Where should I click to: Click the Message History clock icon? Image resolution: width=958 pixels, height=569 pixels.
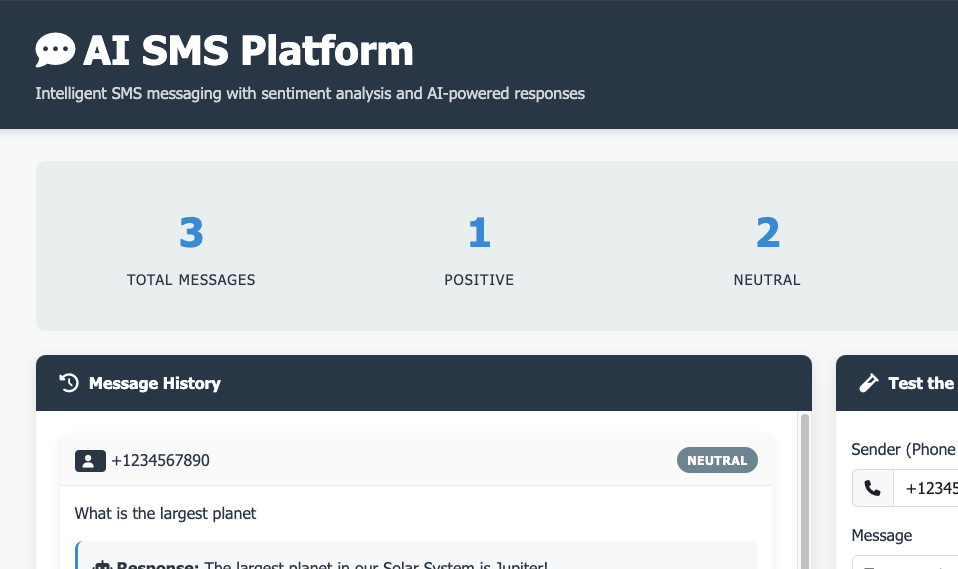coord(69,383)
